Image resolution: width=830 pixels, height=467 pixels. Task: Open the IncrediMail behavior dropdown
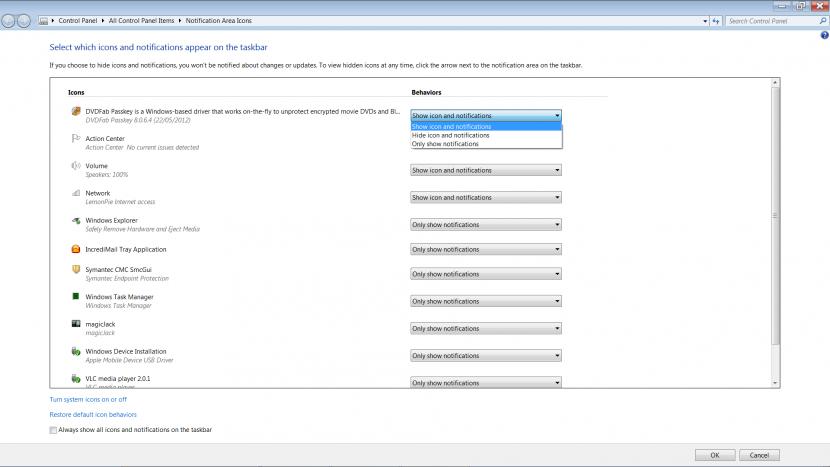pyautogui.click(x=485, y=249)
